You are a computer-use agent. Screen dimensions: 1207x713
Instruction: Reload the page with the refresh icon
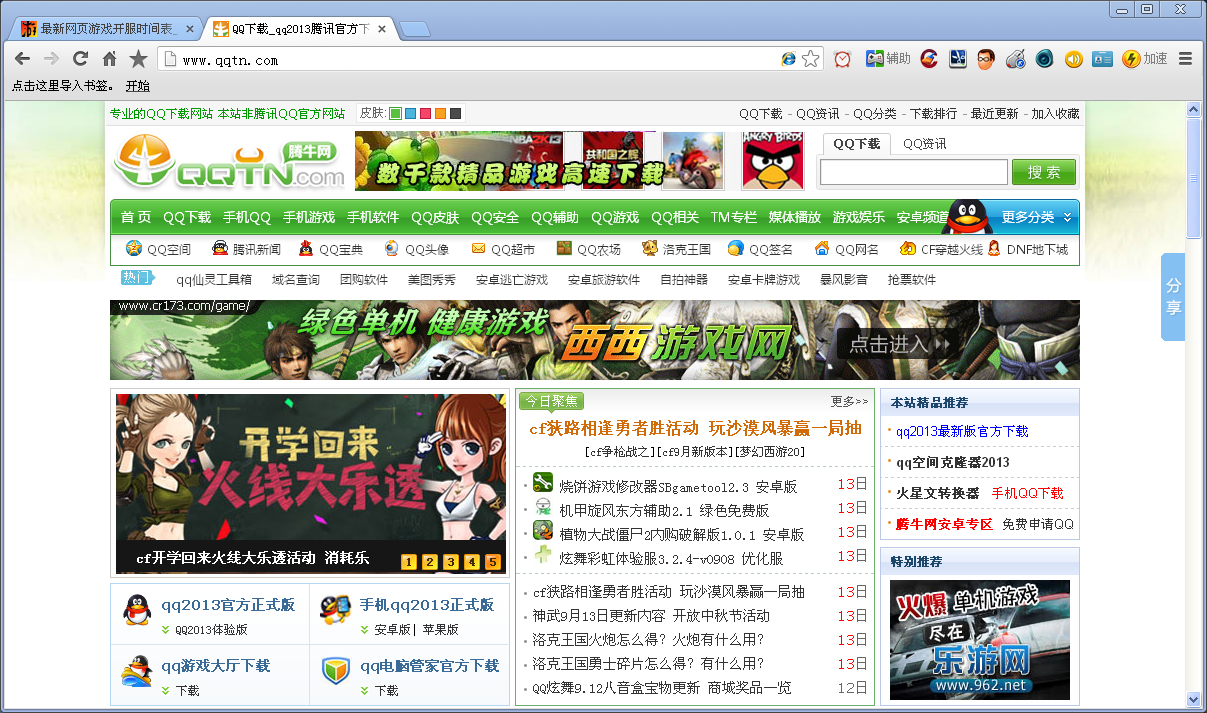[81, 59]
